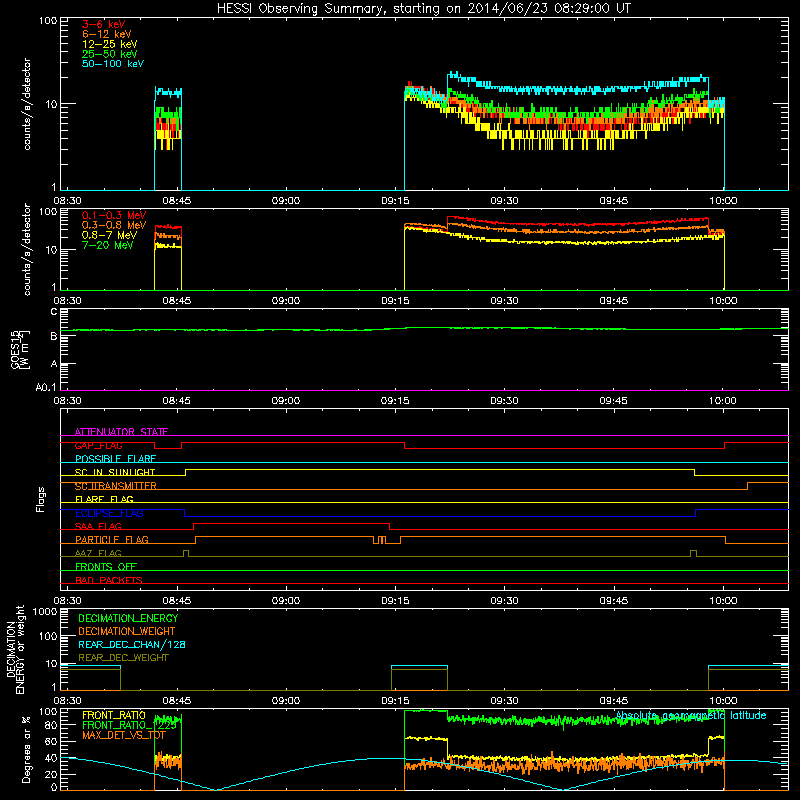Image resolution: width=800 pixels, height=800 pixels.
Task: Click the green GOES flux line near 09:00
Action: coord(286,330)
